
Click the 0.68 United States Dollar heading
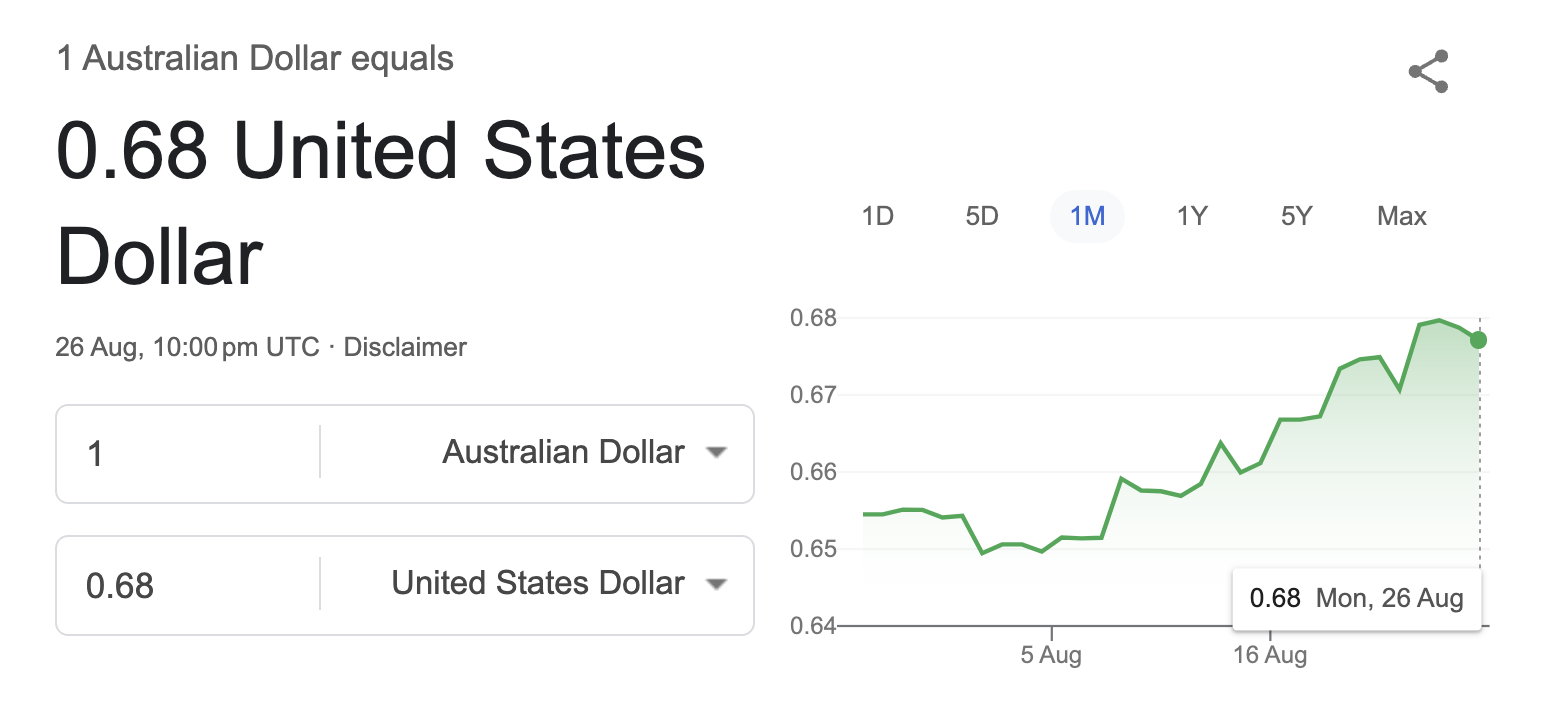pos(381,204)
